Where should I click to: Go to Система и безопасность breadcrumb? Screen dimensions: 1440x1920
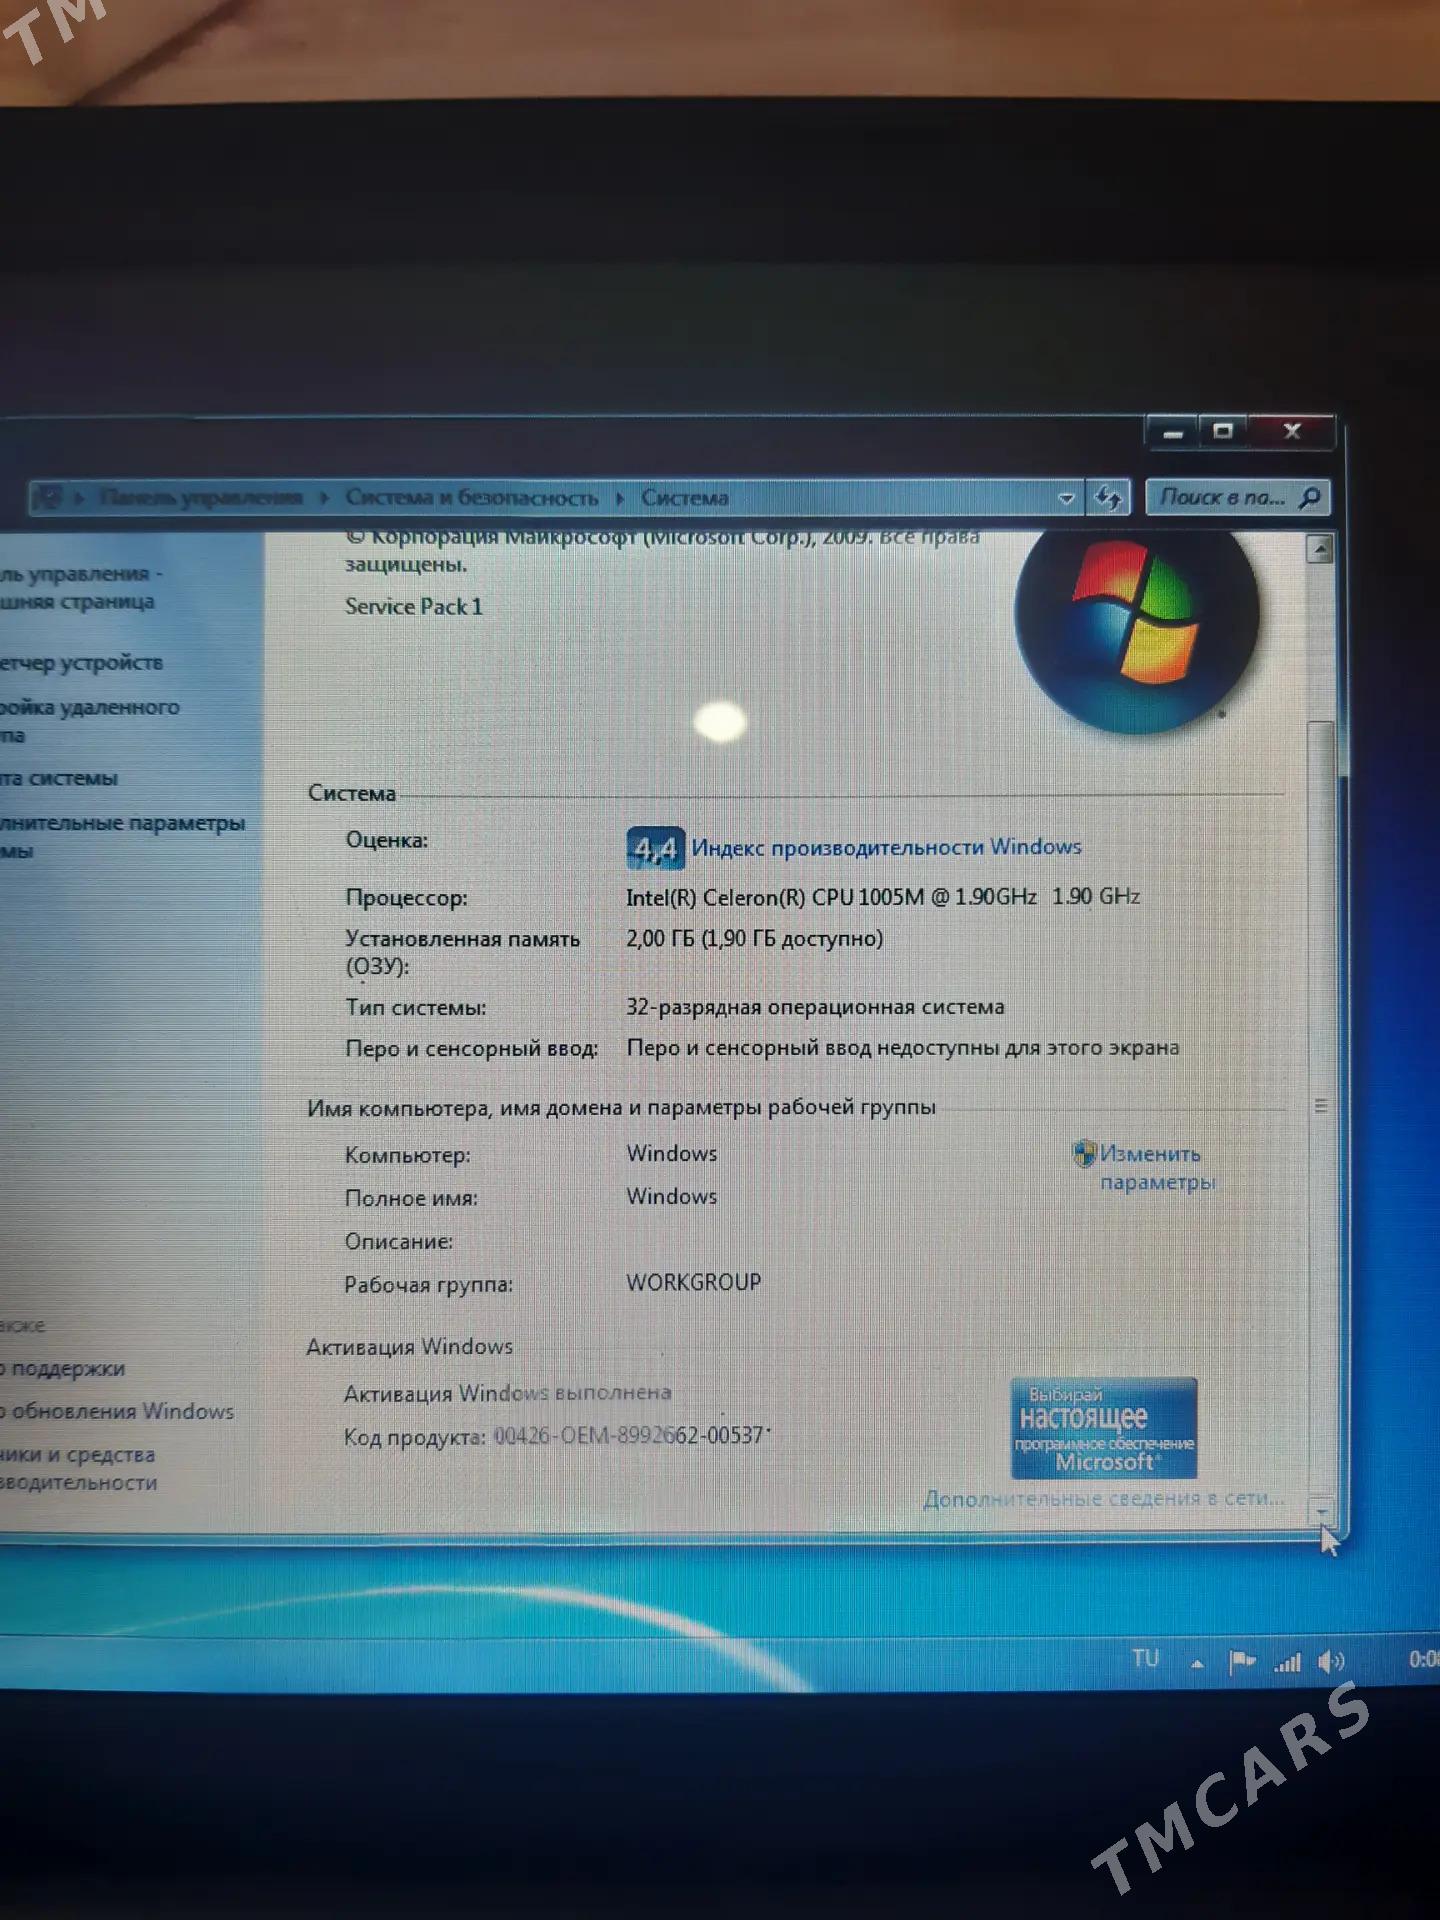coord(471,497)
